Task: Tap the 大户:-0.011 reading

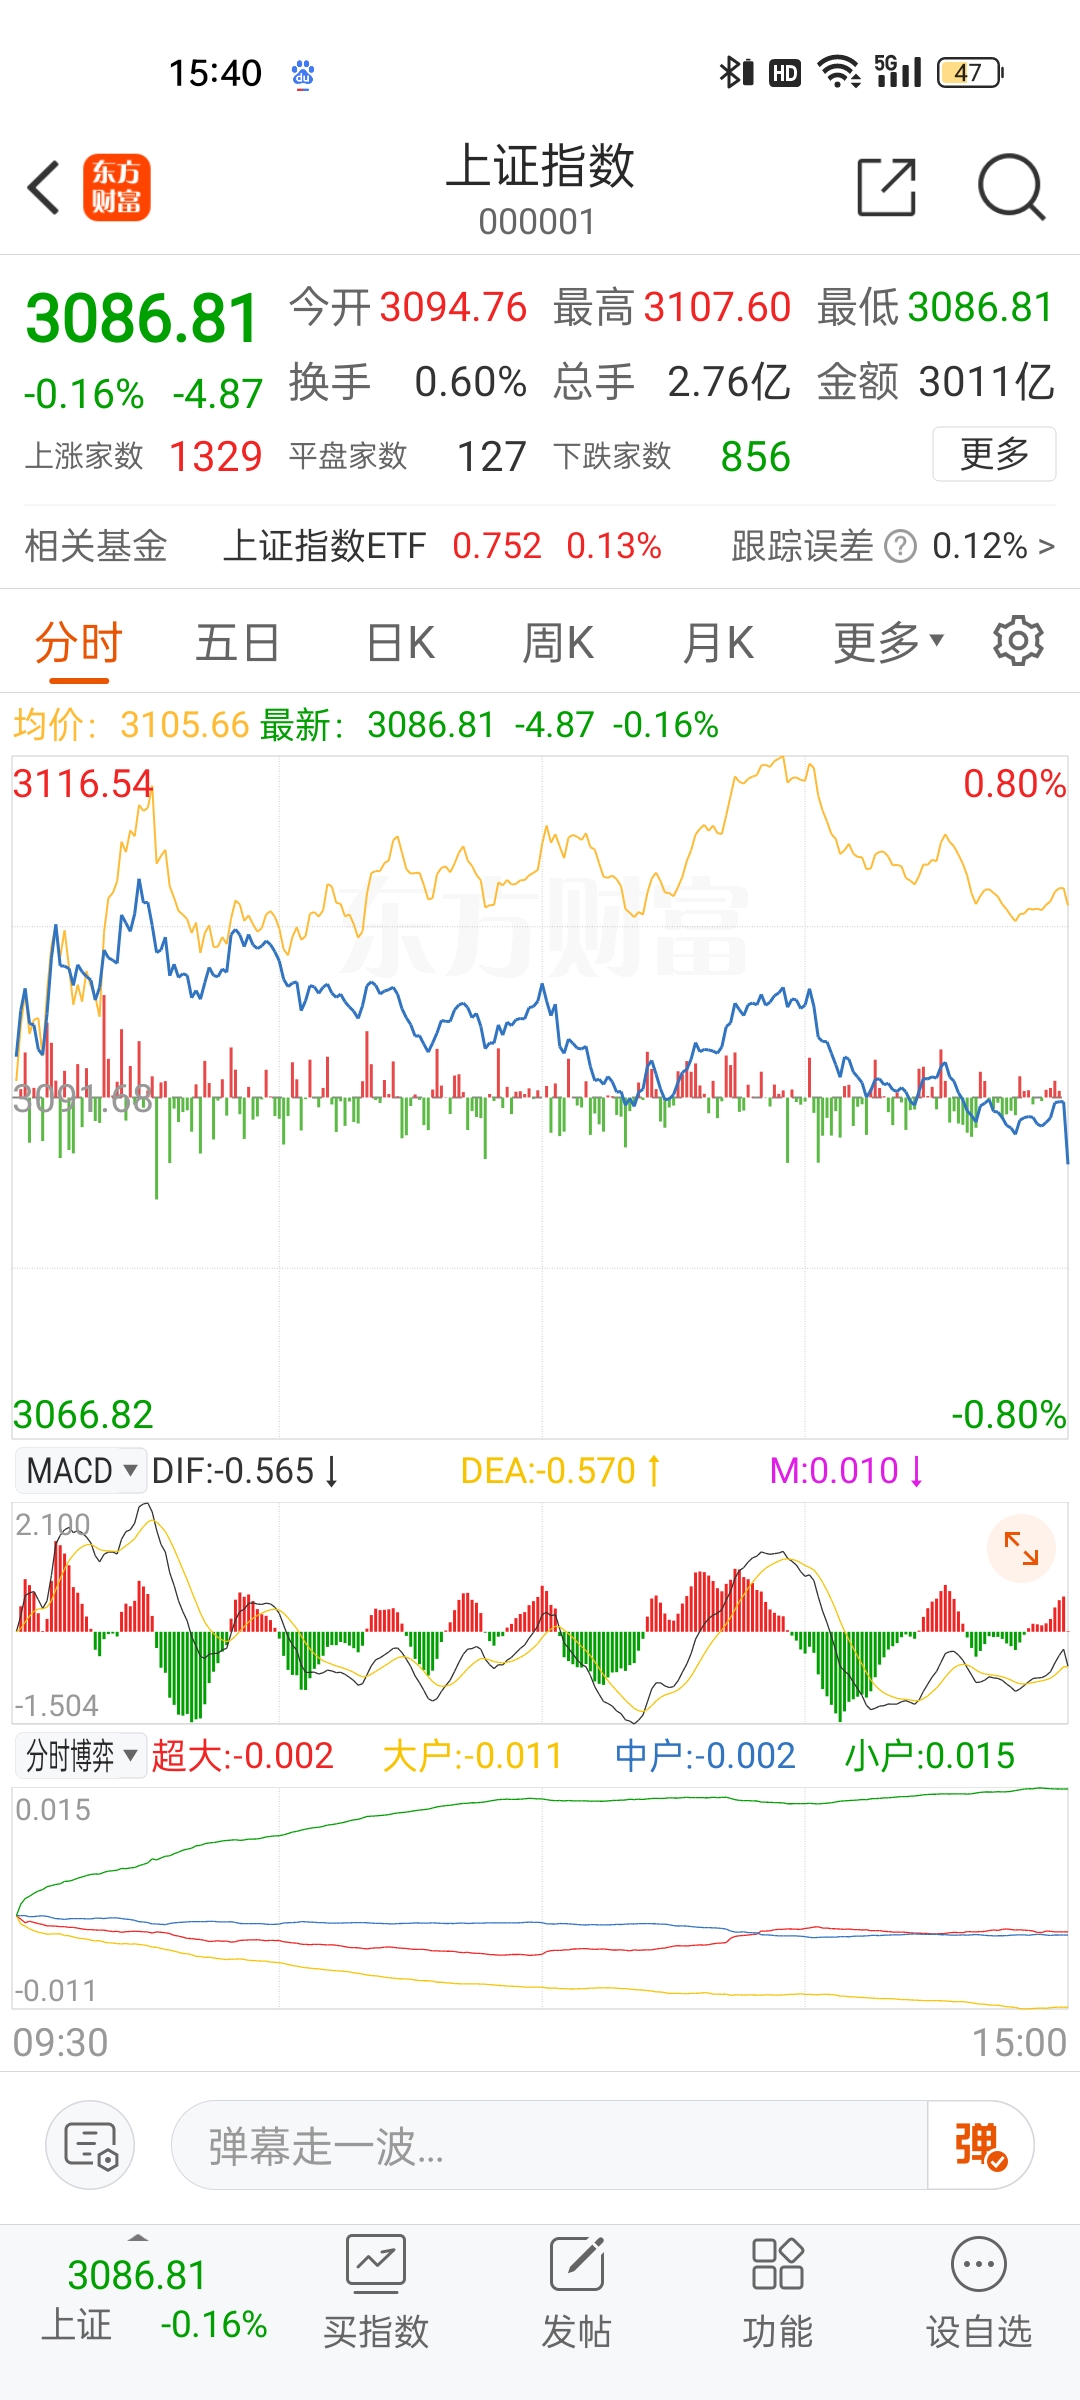Action: coord(472,1755)
